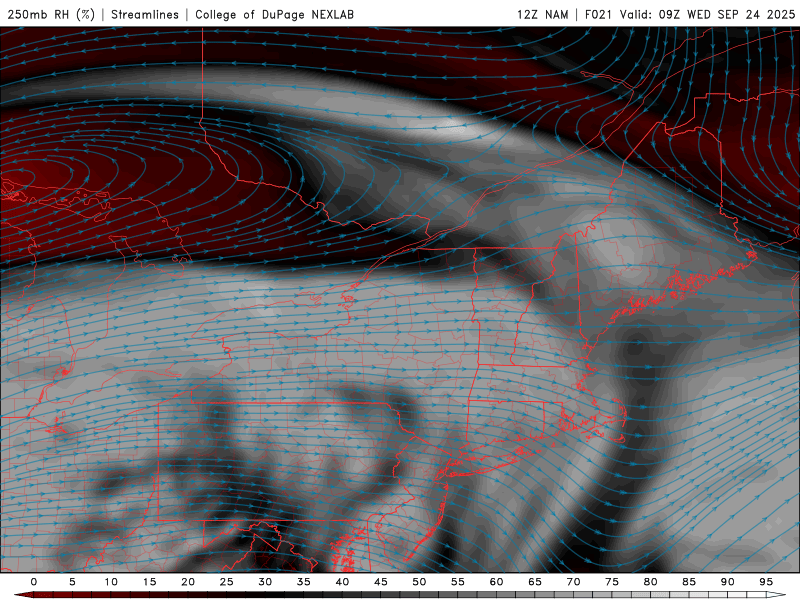The height and width of the screenshot is (600, 800).
Task: Click the "90" label on color scale
Action: pyautogui.click(x=728, y=582)
